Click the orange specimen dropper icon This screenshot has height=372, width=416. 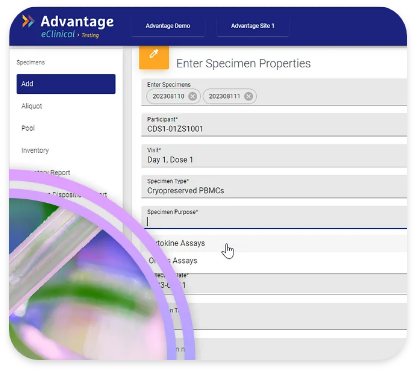(x=154, y=57)
